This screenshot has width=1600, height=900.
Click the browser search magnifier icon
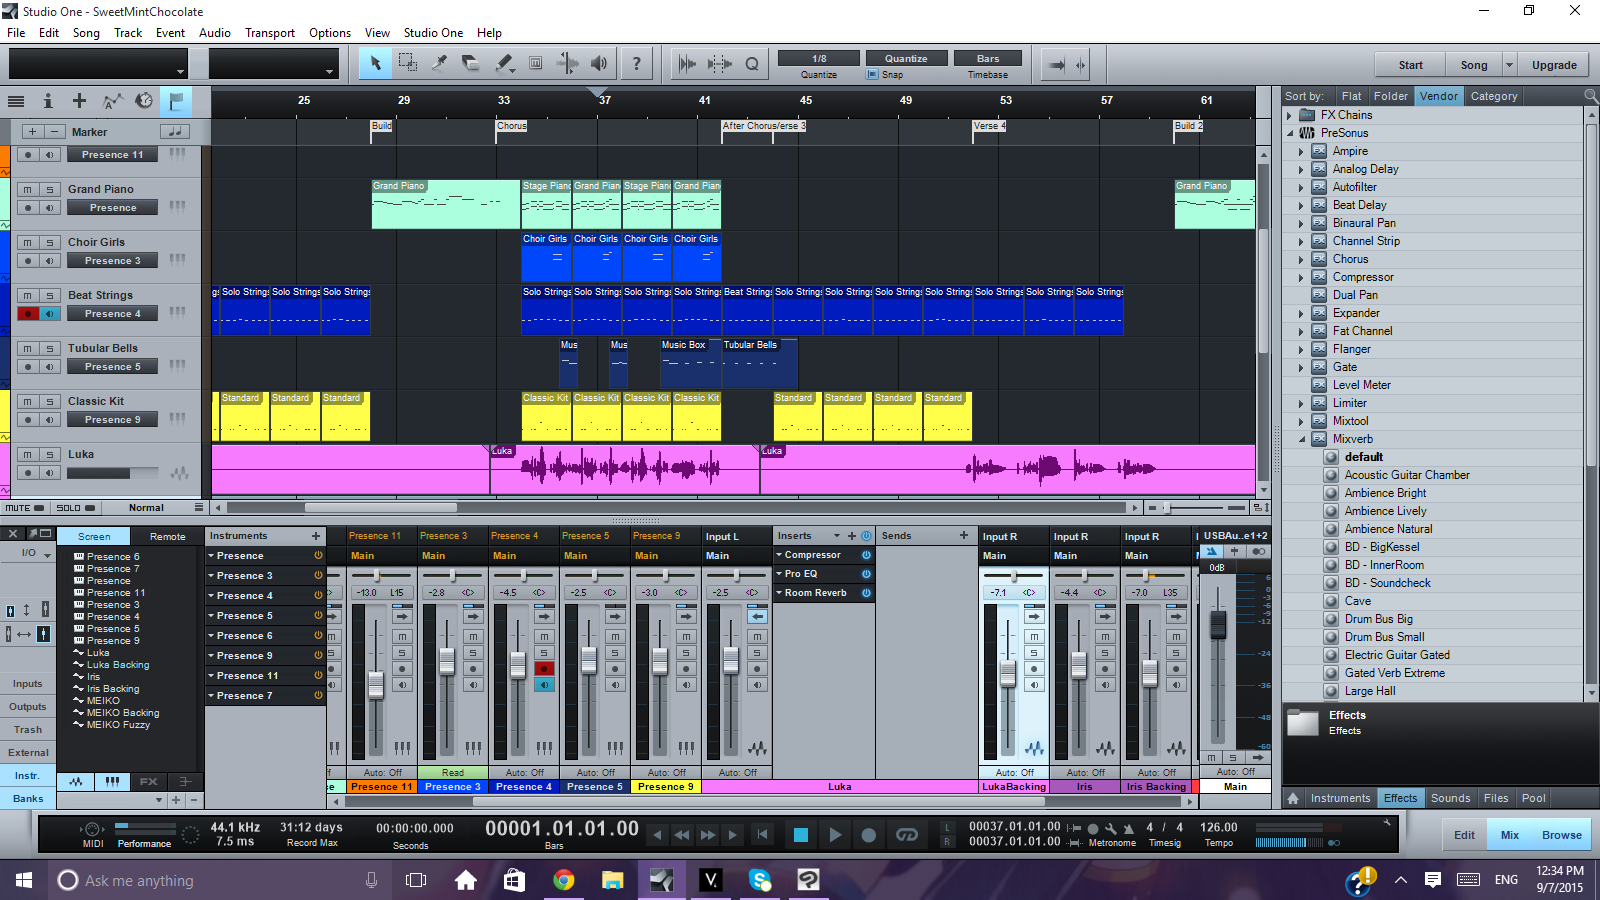[x=1590, y=96]
